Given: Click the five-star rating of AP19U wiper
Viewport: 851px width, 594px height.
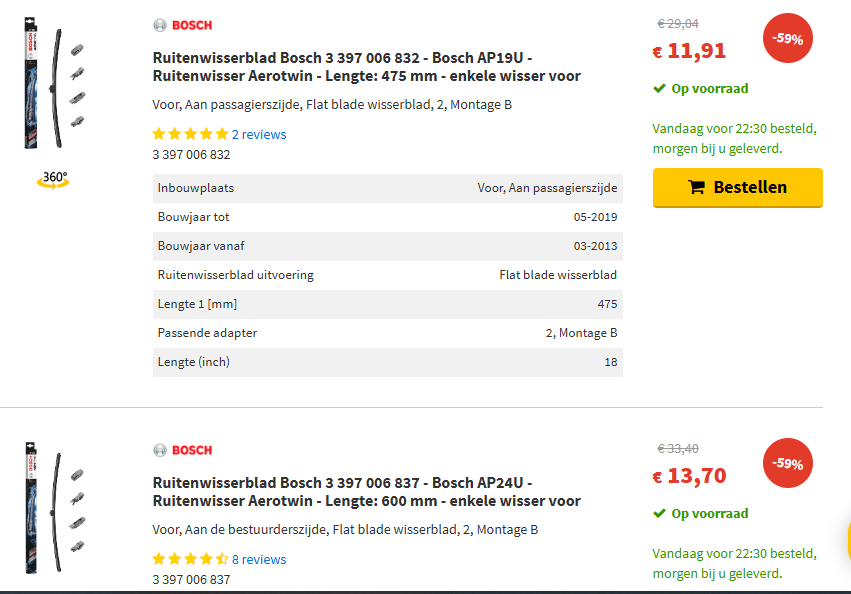Looking at the screenshot, I should (190, 134).
